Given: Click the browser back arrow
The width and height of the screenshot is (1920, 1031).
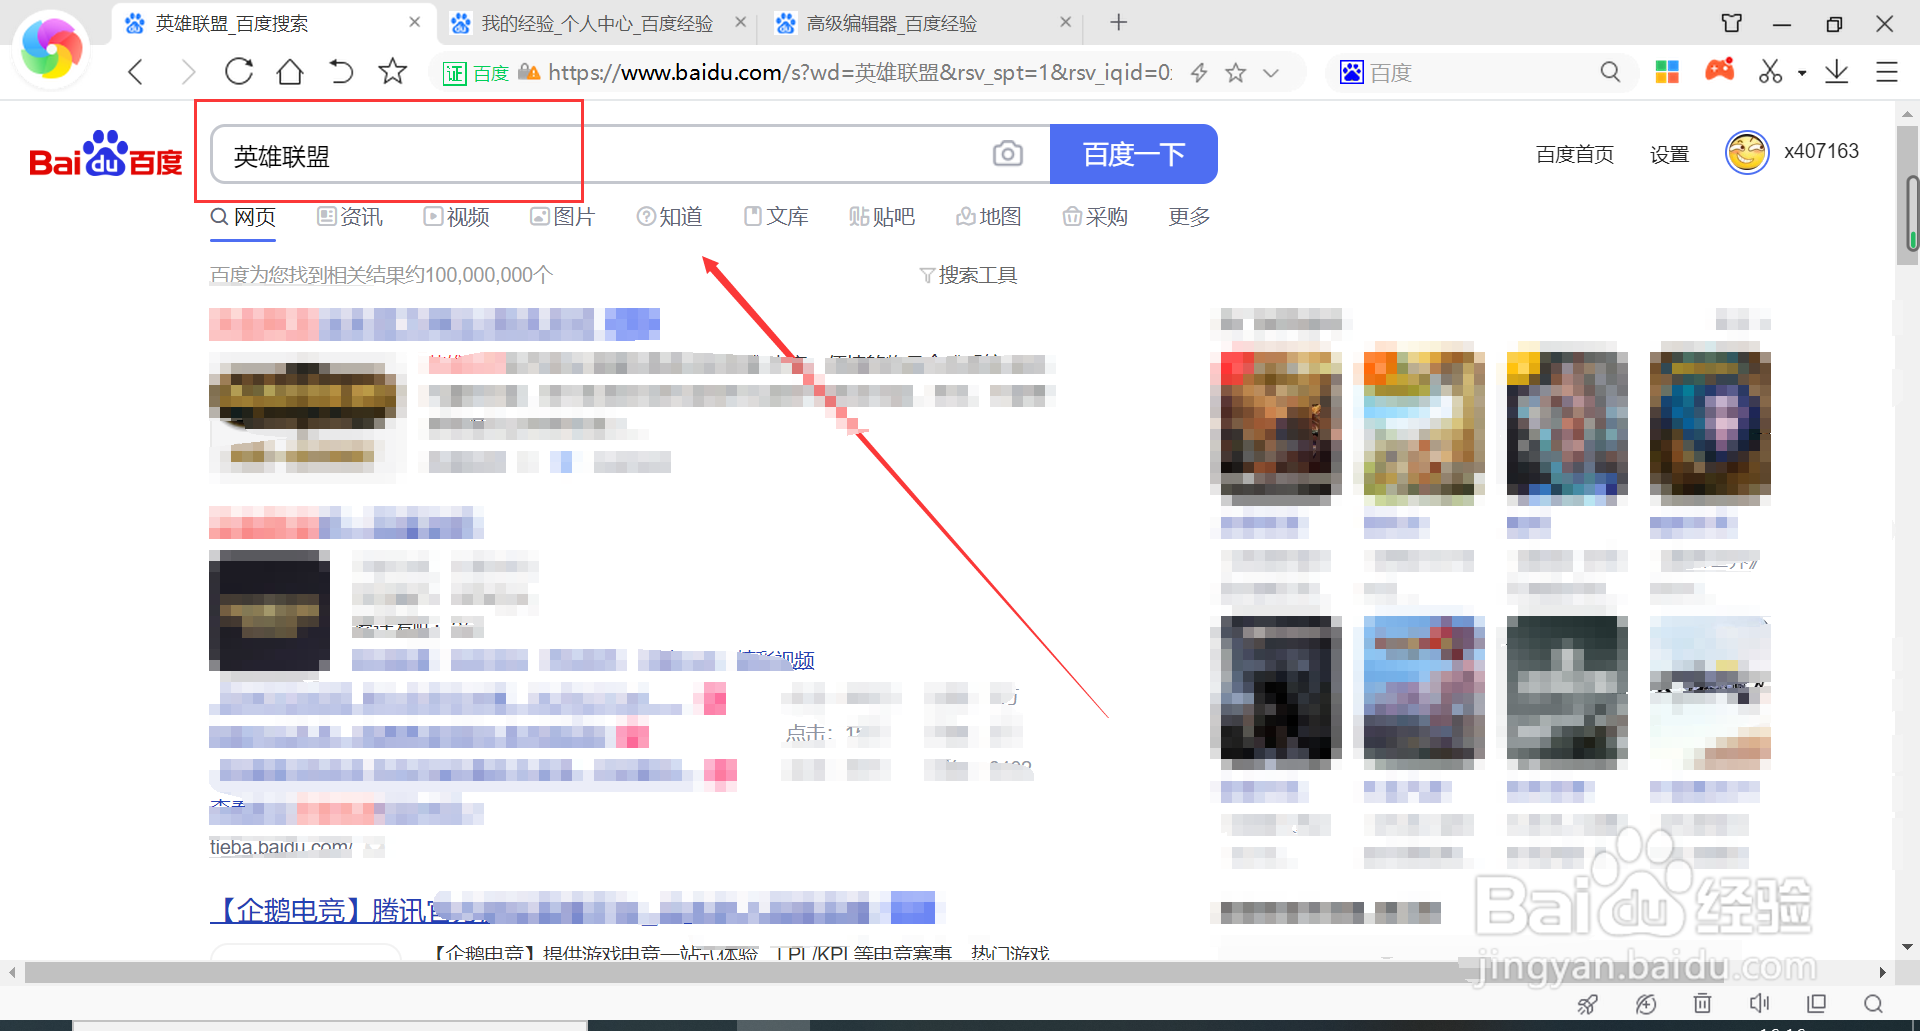Looking at the screenshot, I should pos(136,72).
